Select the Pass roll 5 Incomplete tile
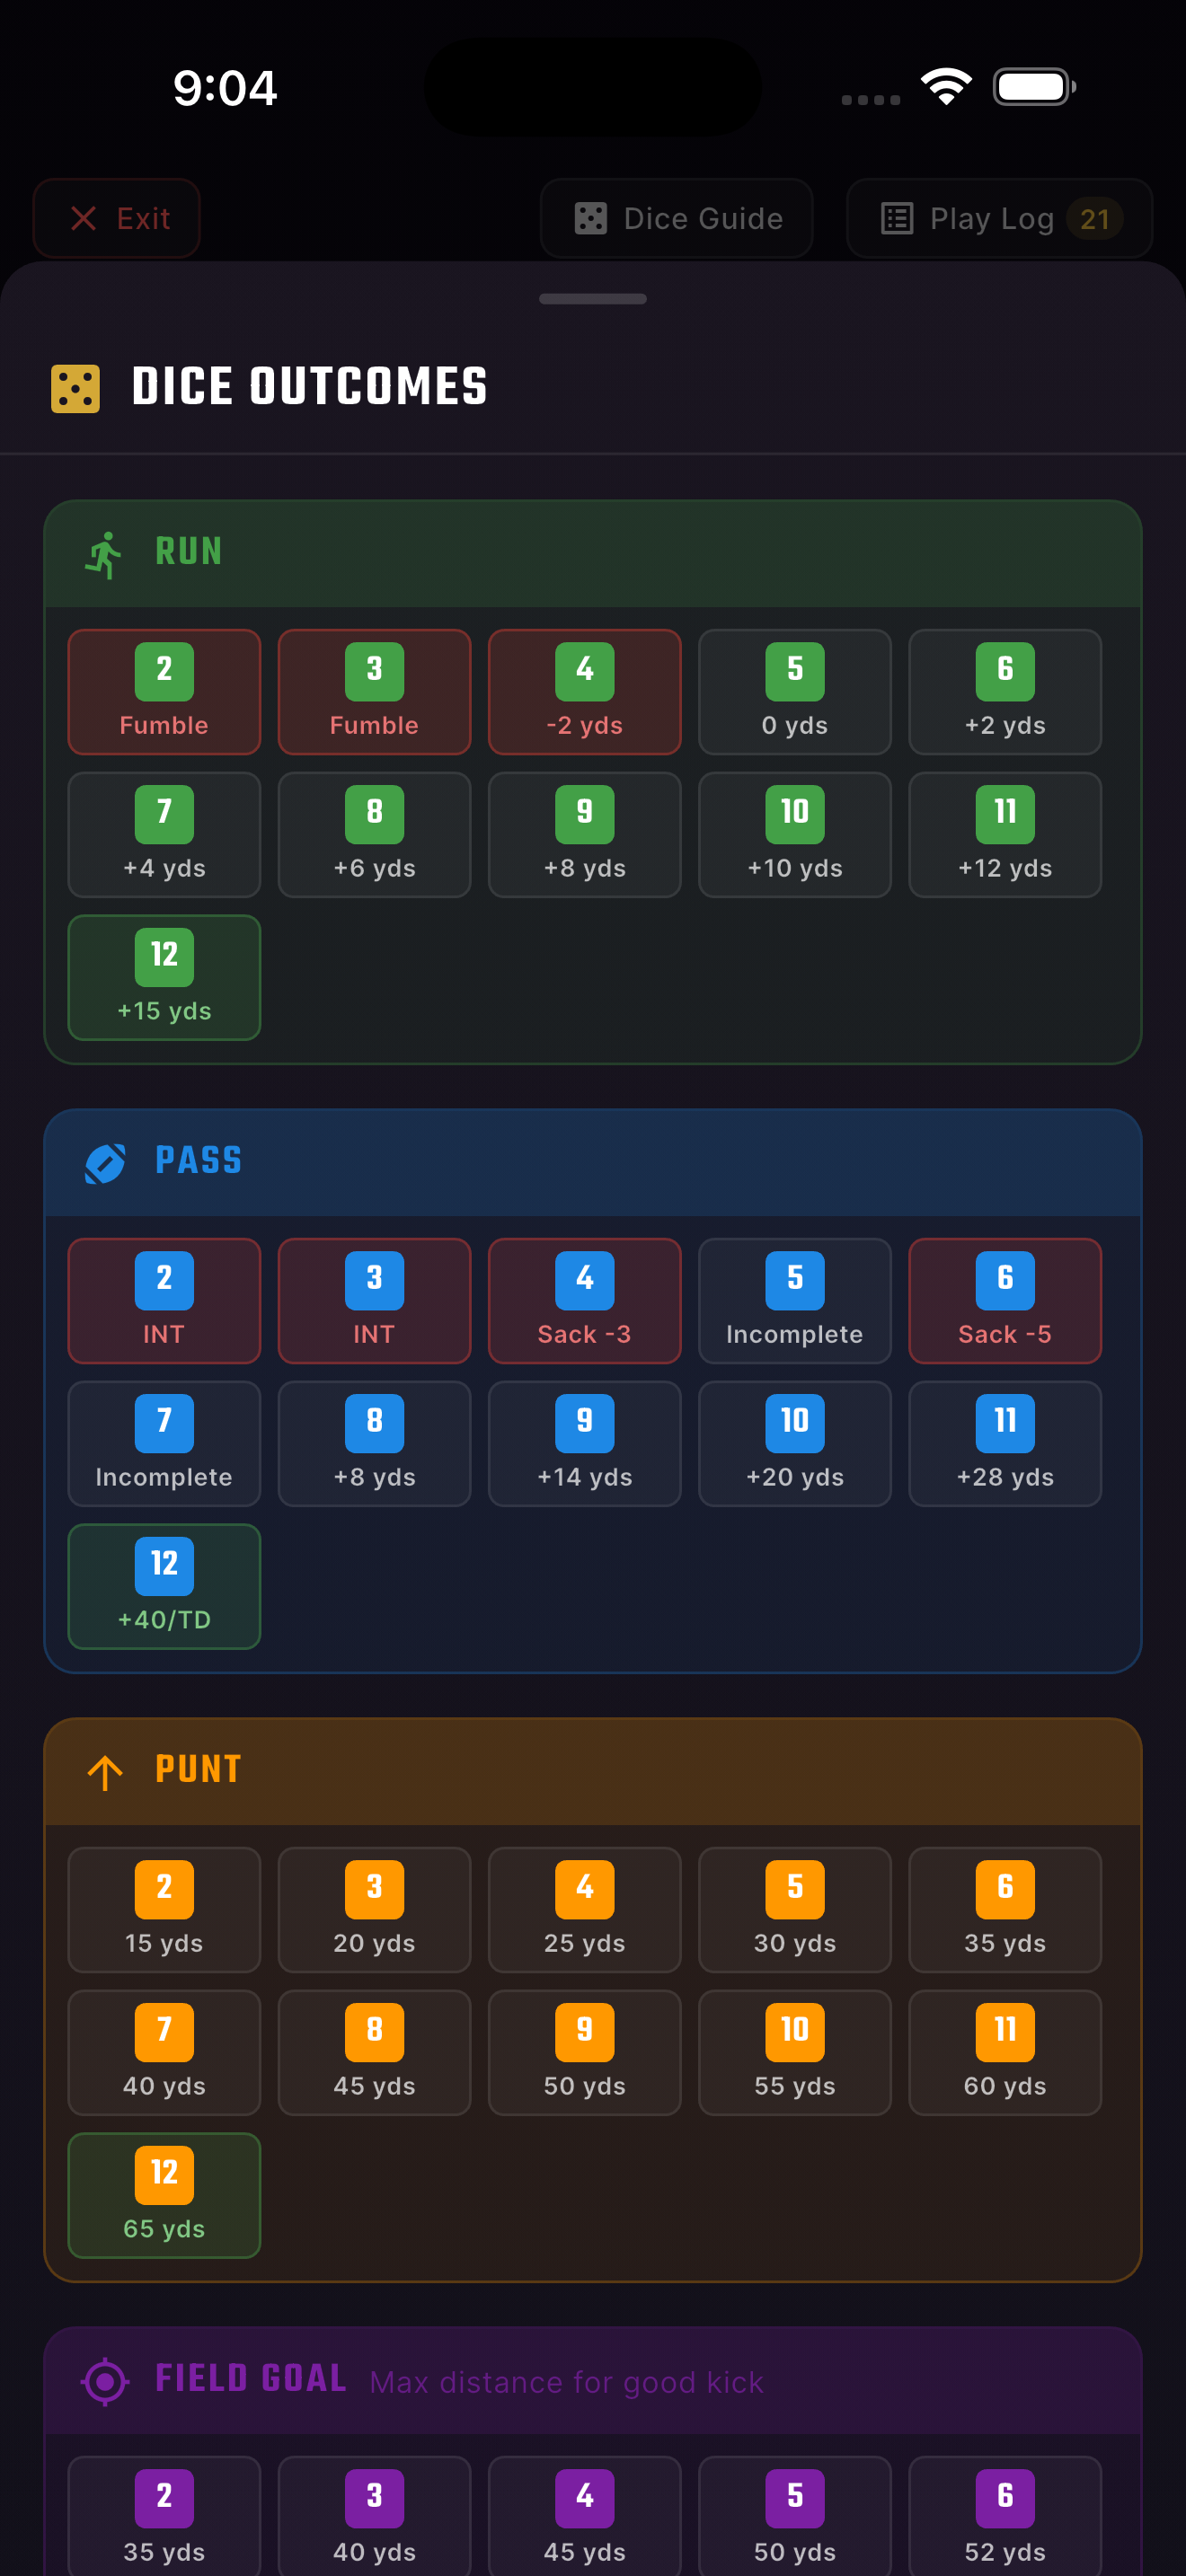Image resolution: width=1186 pixels, height=2576 pixels. [x=795, y=1300]
